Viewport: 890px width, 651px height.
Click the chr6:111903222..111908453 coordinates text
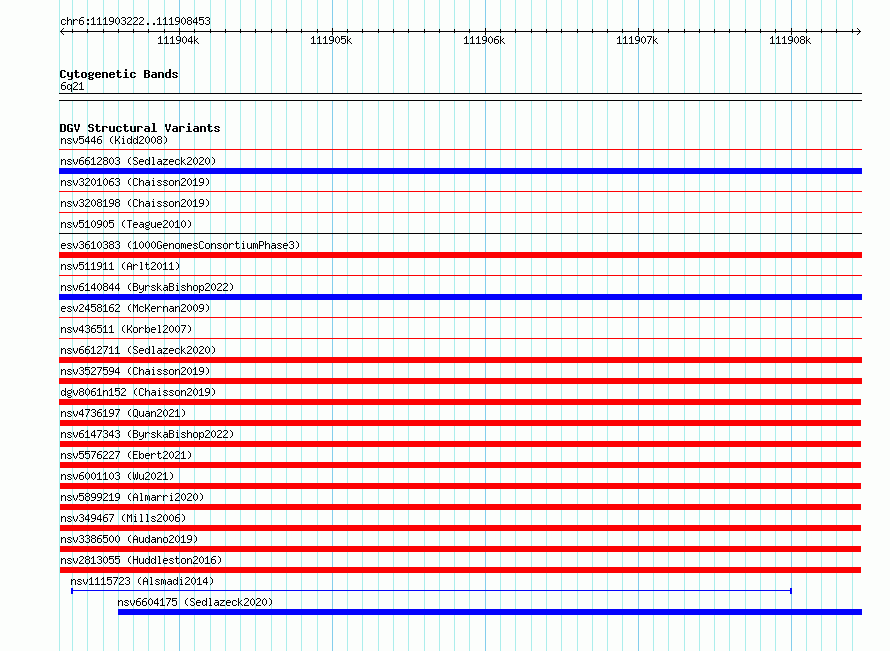point(135,21)
